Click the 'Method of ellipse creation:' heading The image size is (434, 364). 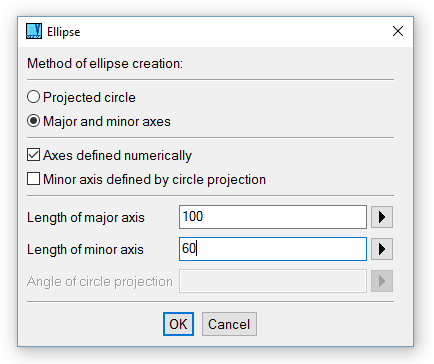[105, 63]
